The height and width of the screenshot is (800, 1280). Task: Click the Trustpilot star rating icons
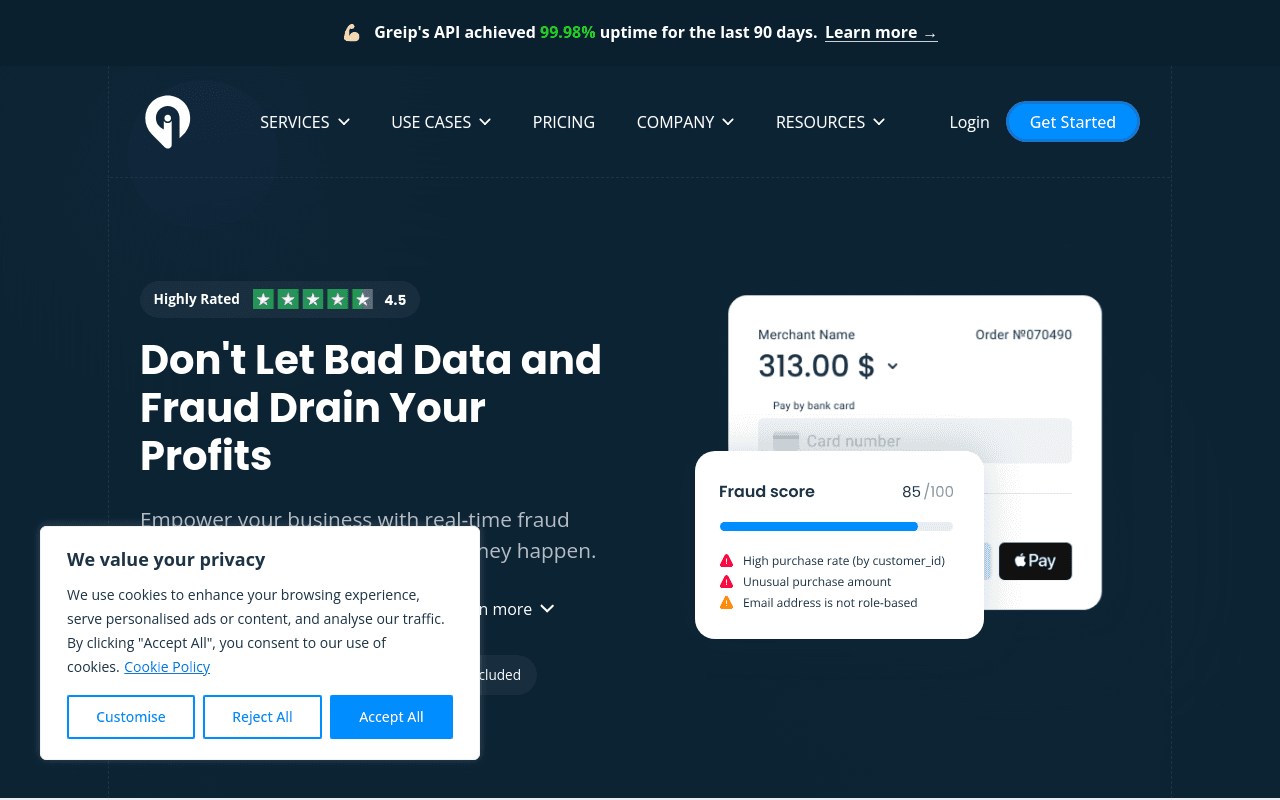pyautogui.click(x=313, y=299)
